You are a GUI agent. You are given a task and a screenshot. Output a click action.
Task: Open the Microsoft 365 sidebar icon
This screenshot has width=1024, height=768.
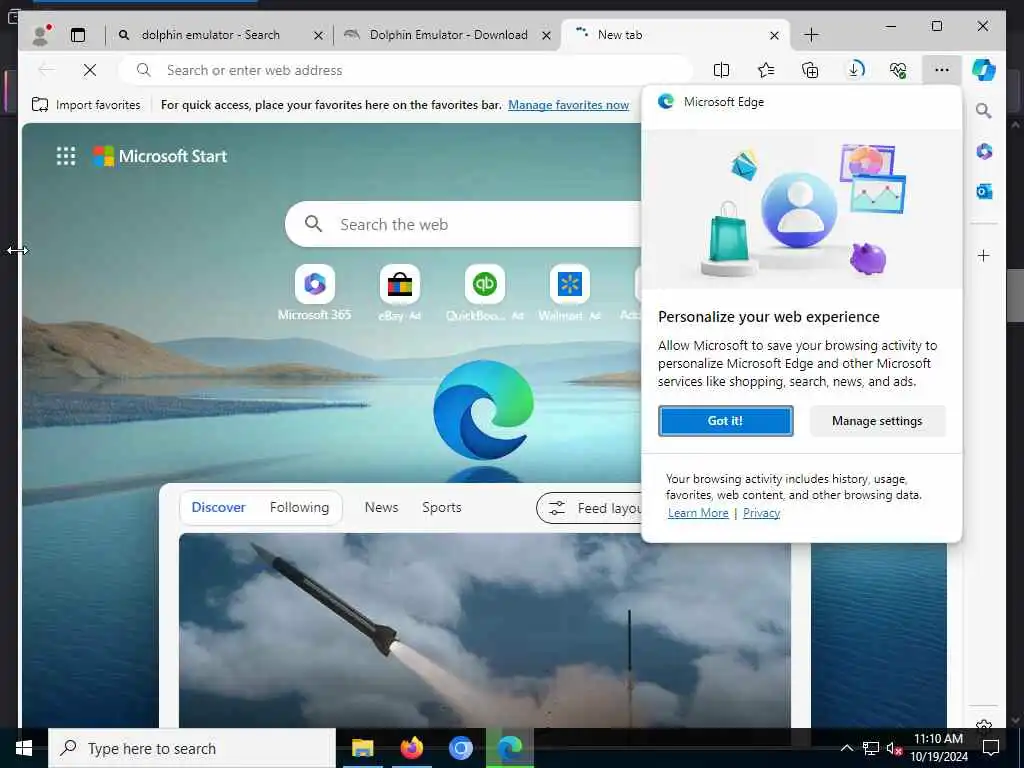984,152
